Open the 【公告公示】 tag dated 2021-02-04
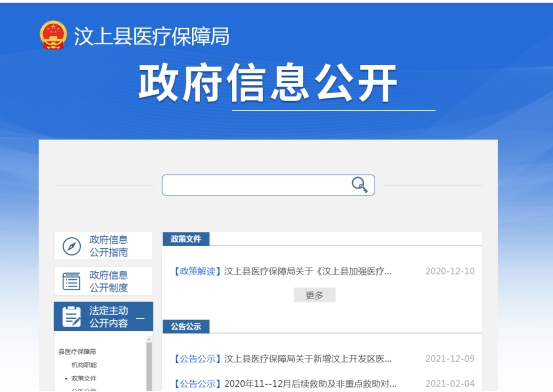Viewport: 553px width, 392px height. [x=198, y=384]
